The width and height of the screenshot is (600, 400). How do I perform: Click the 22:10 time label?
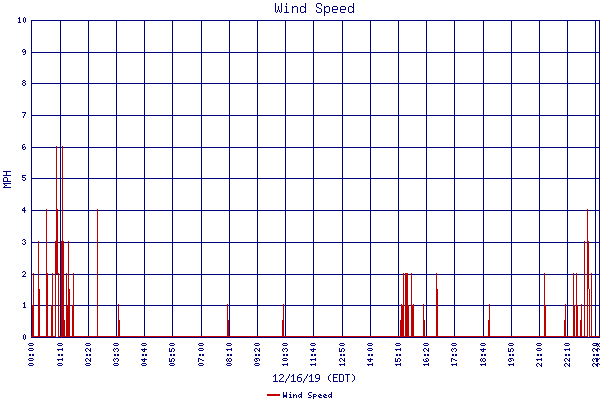point(567,354)
